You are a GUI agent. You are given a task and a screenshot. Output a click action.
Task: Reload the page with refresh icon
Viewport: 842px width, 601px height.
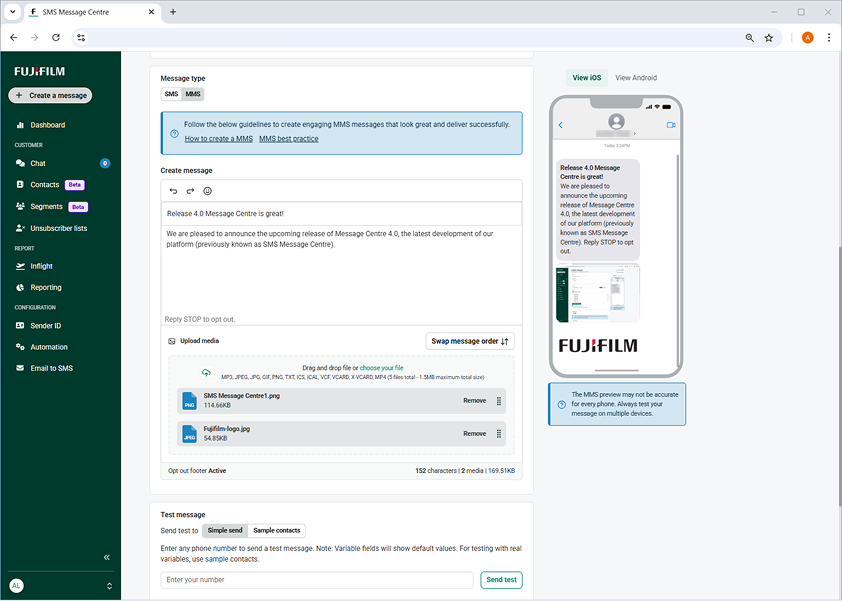(x=56, y=38)
